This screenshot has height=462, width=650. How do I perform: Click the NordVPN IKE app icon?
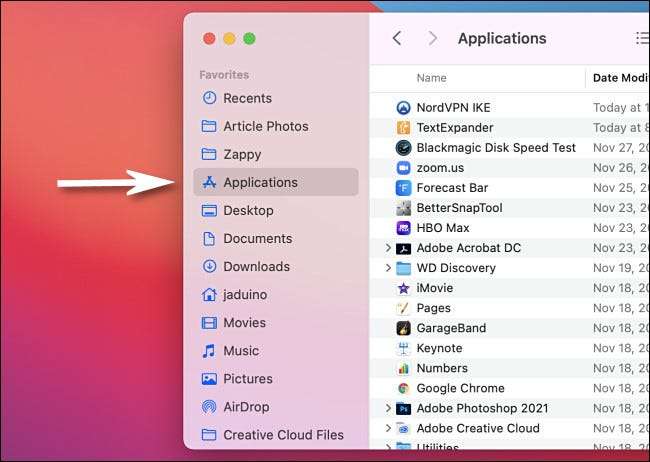point(403,108)
